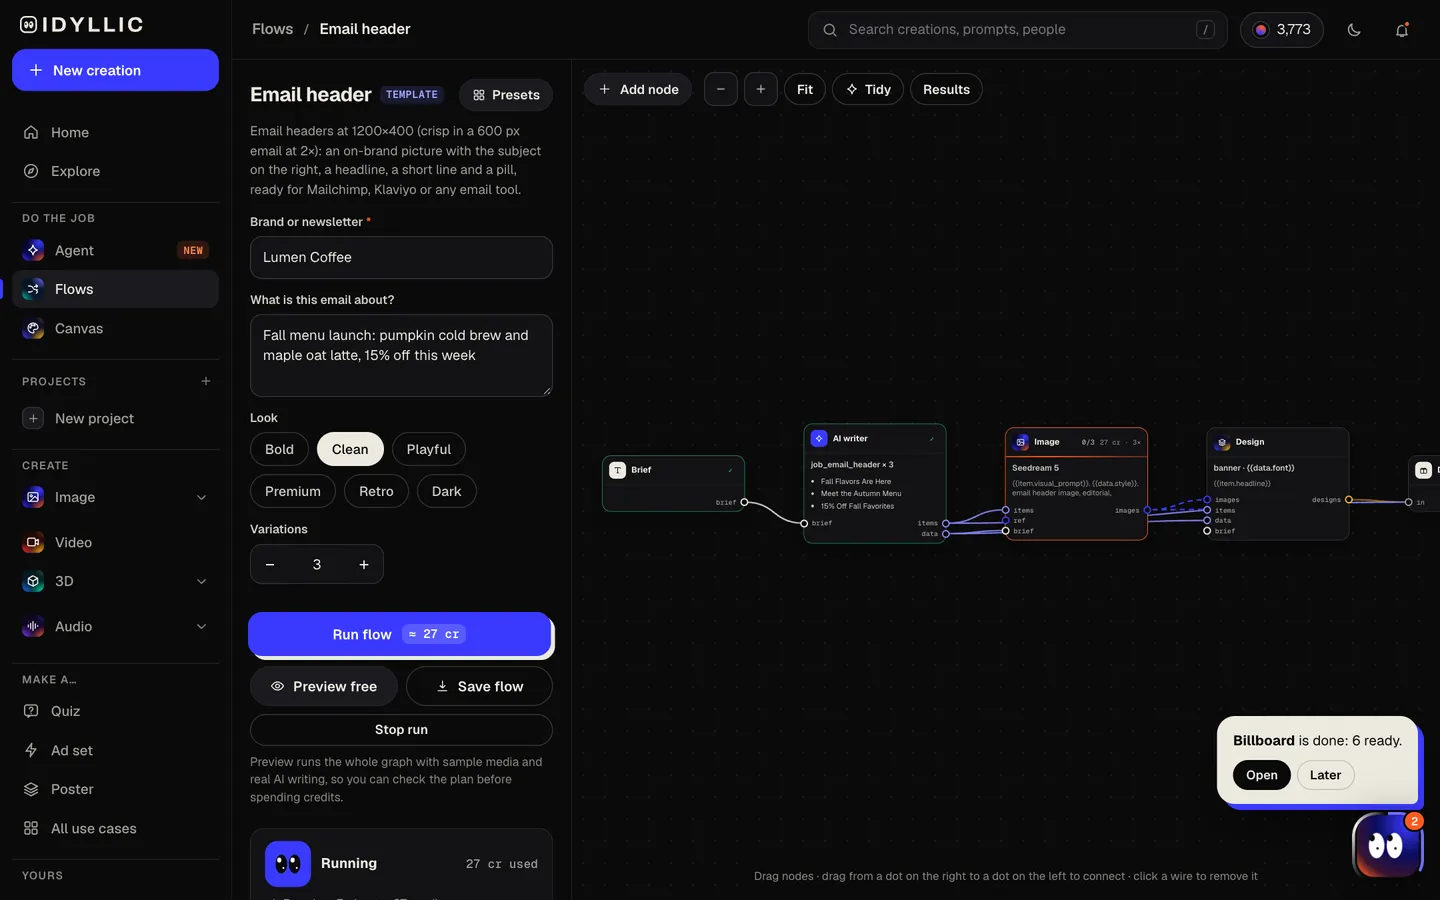Click the Brand or newsletter field

401,257
